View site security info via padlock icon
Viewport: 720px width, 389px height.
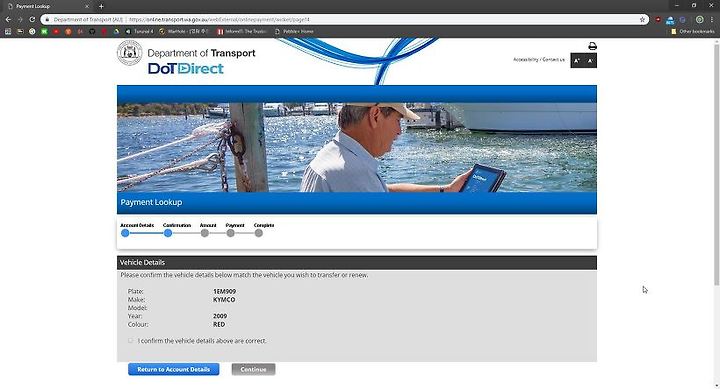pos(47,20)
